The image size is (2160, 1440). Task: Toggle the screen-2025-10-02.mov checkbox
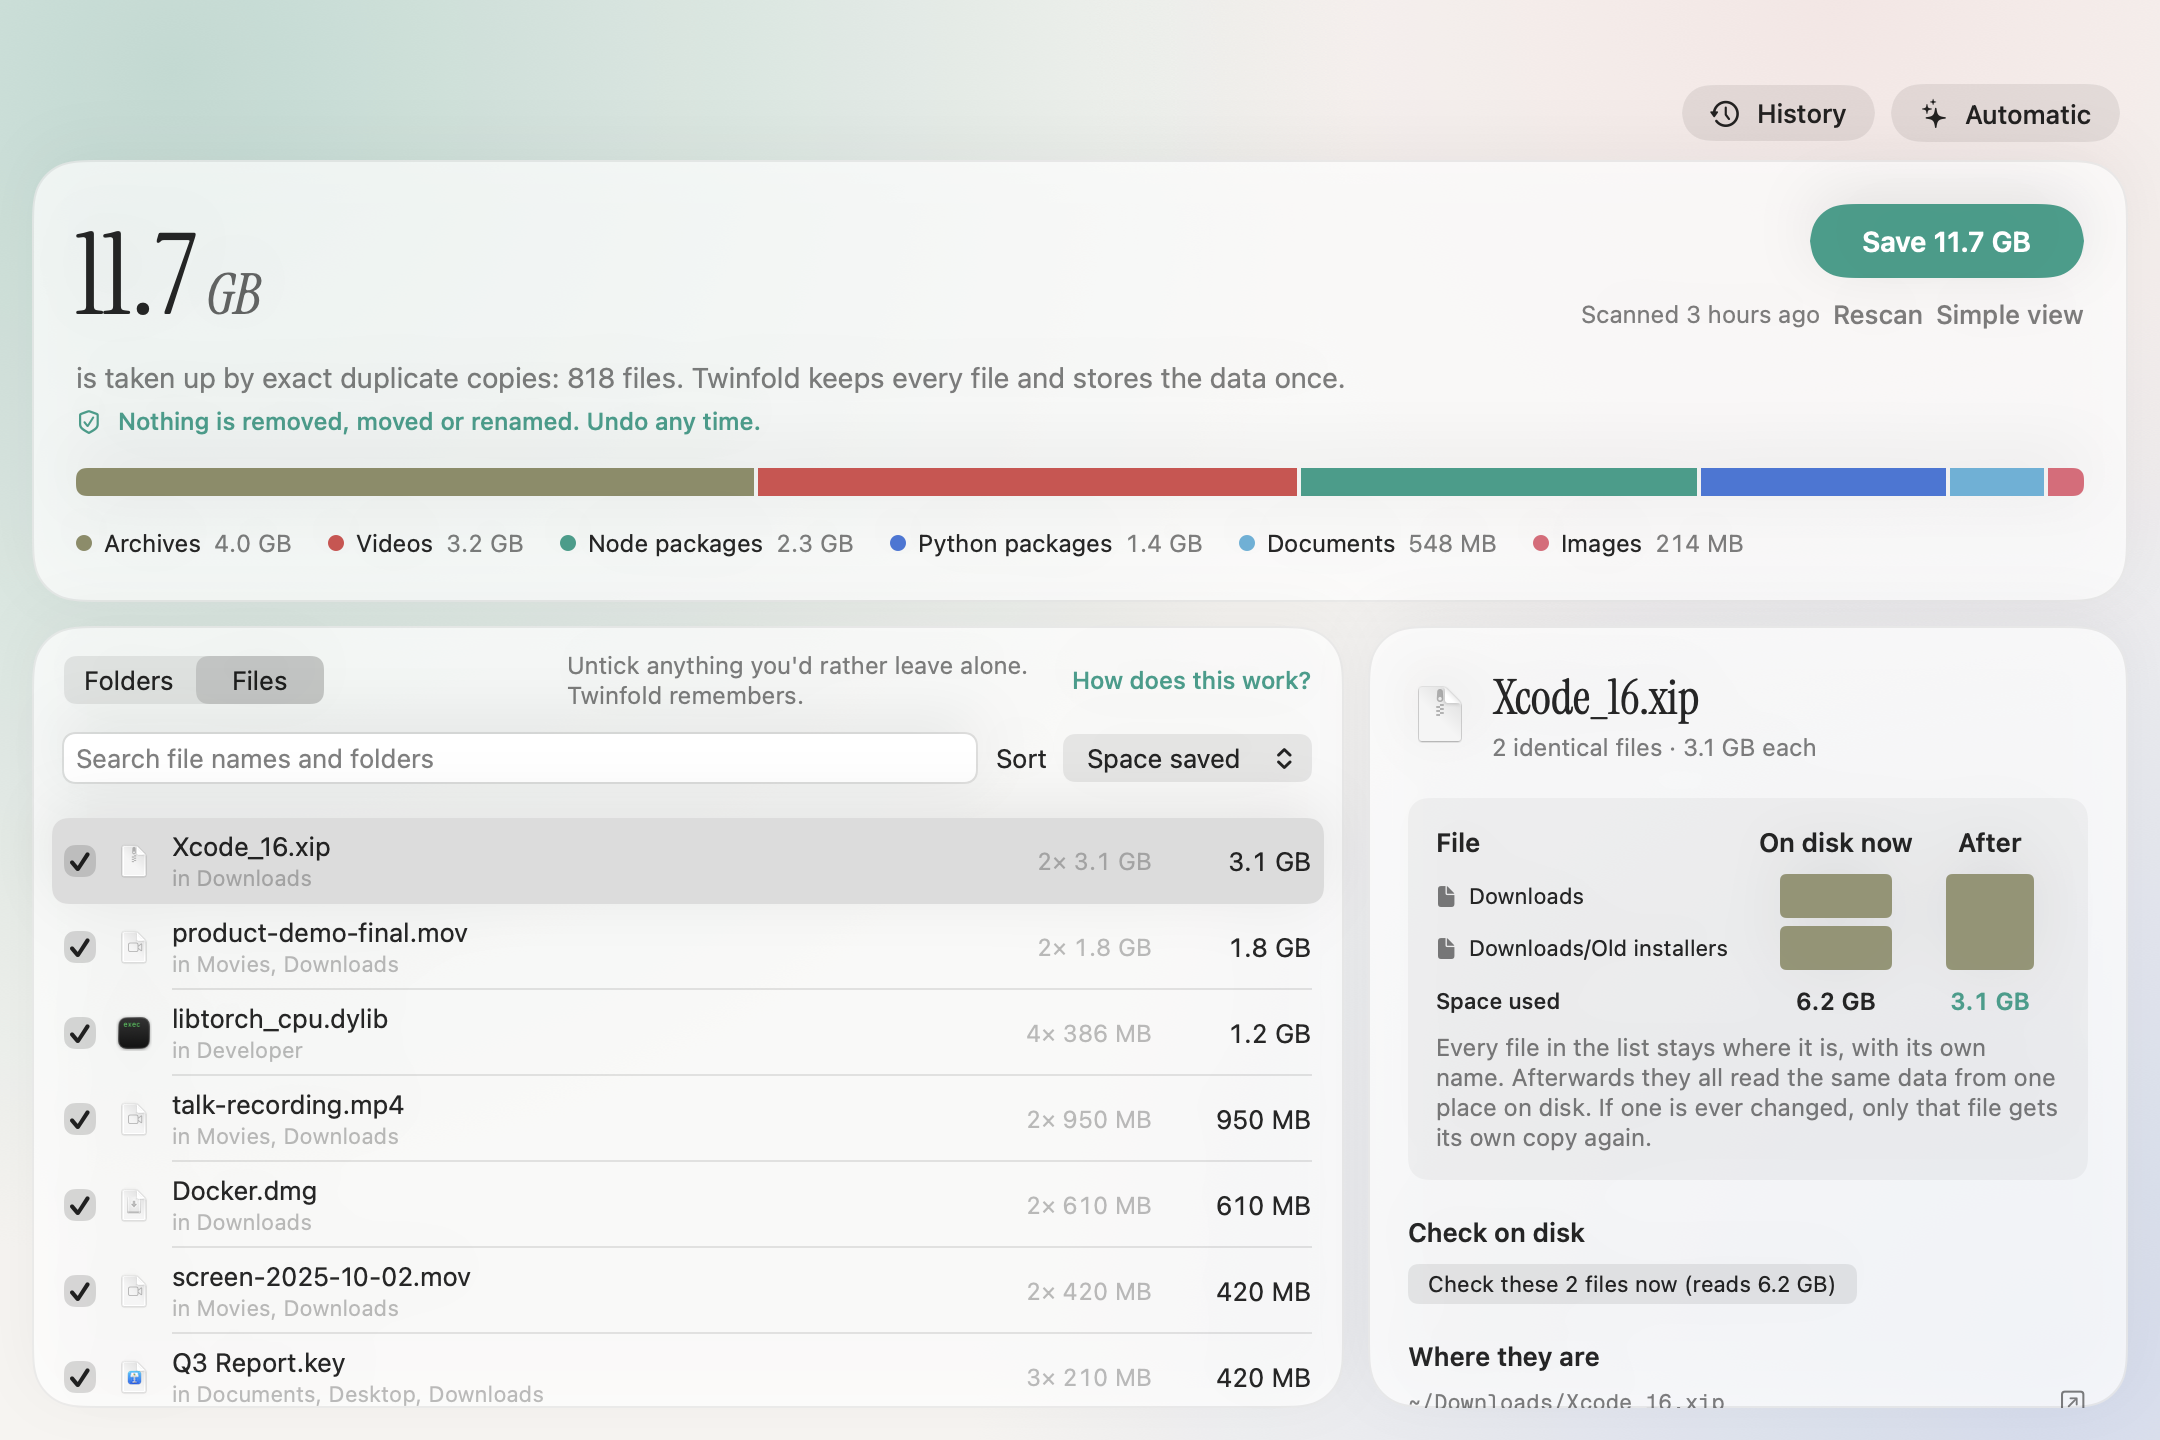[80, 1291]
